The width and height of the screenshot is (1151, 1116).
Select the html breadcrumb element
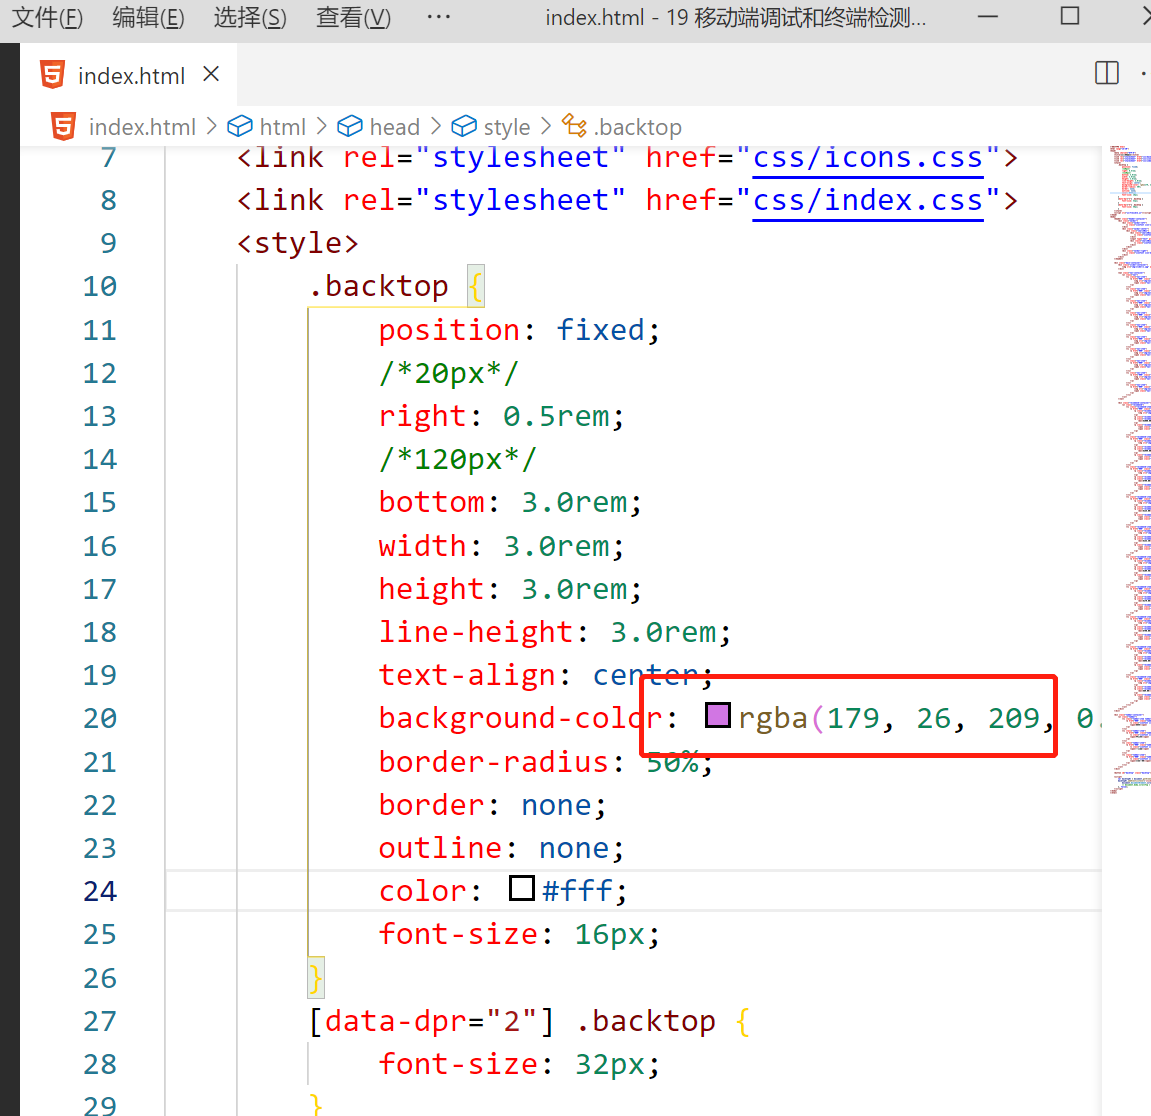(x=283, y=127)
